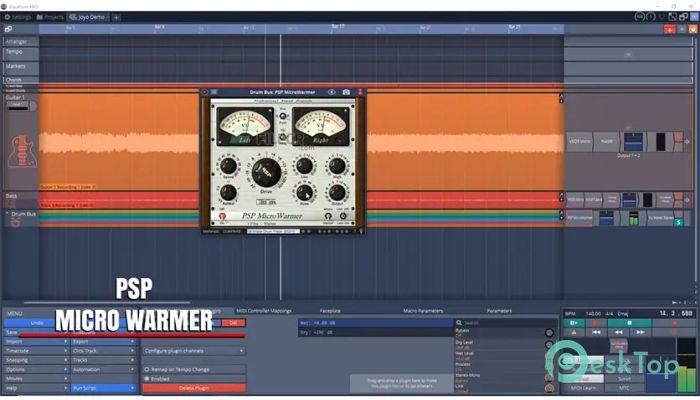Click the Output knob on MicroWarmer

[x=337, y=193]
